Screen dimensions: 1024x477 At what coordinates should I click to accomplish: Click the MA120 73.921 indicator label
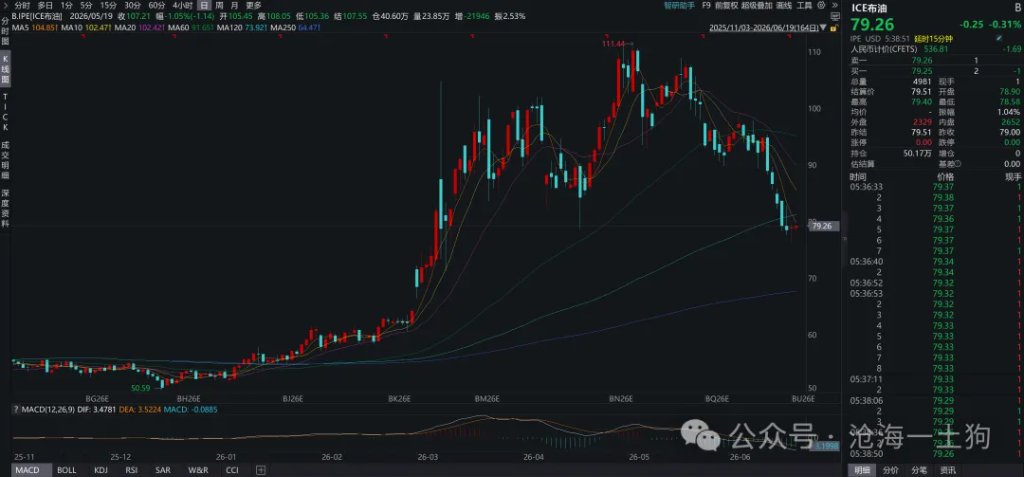240,27
